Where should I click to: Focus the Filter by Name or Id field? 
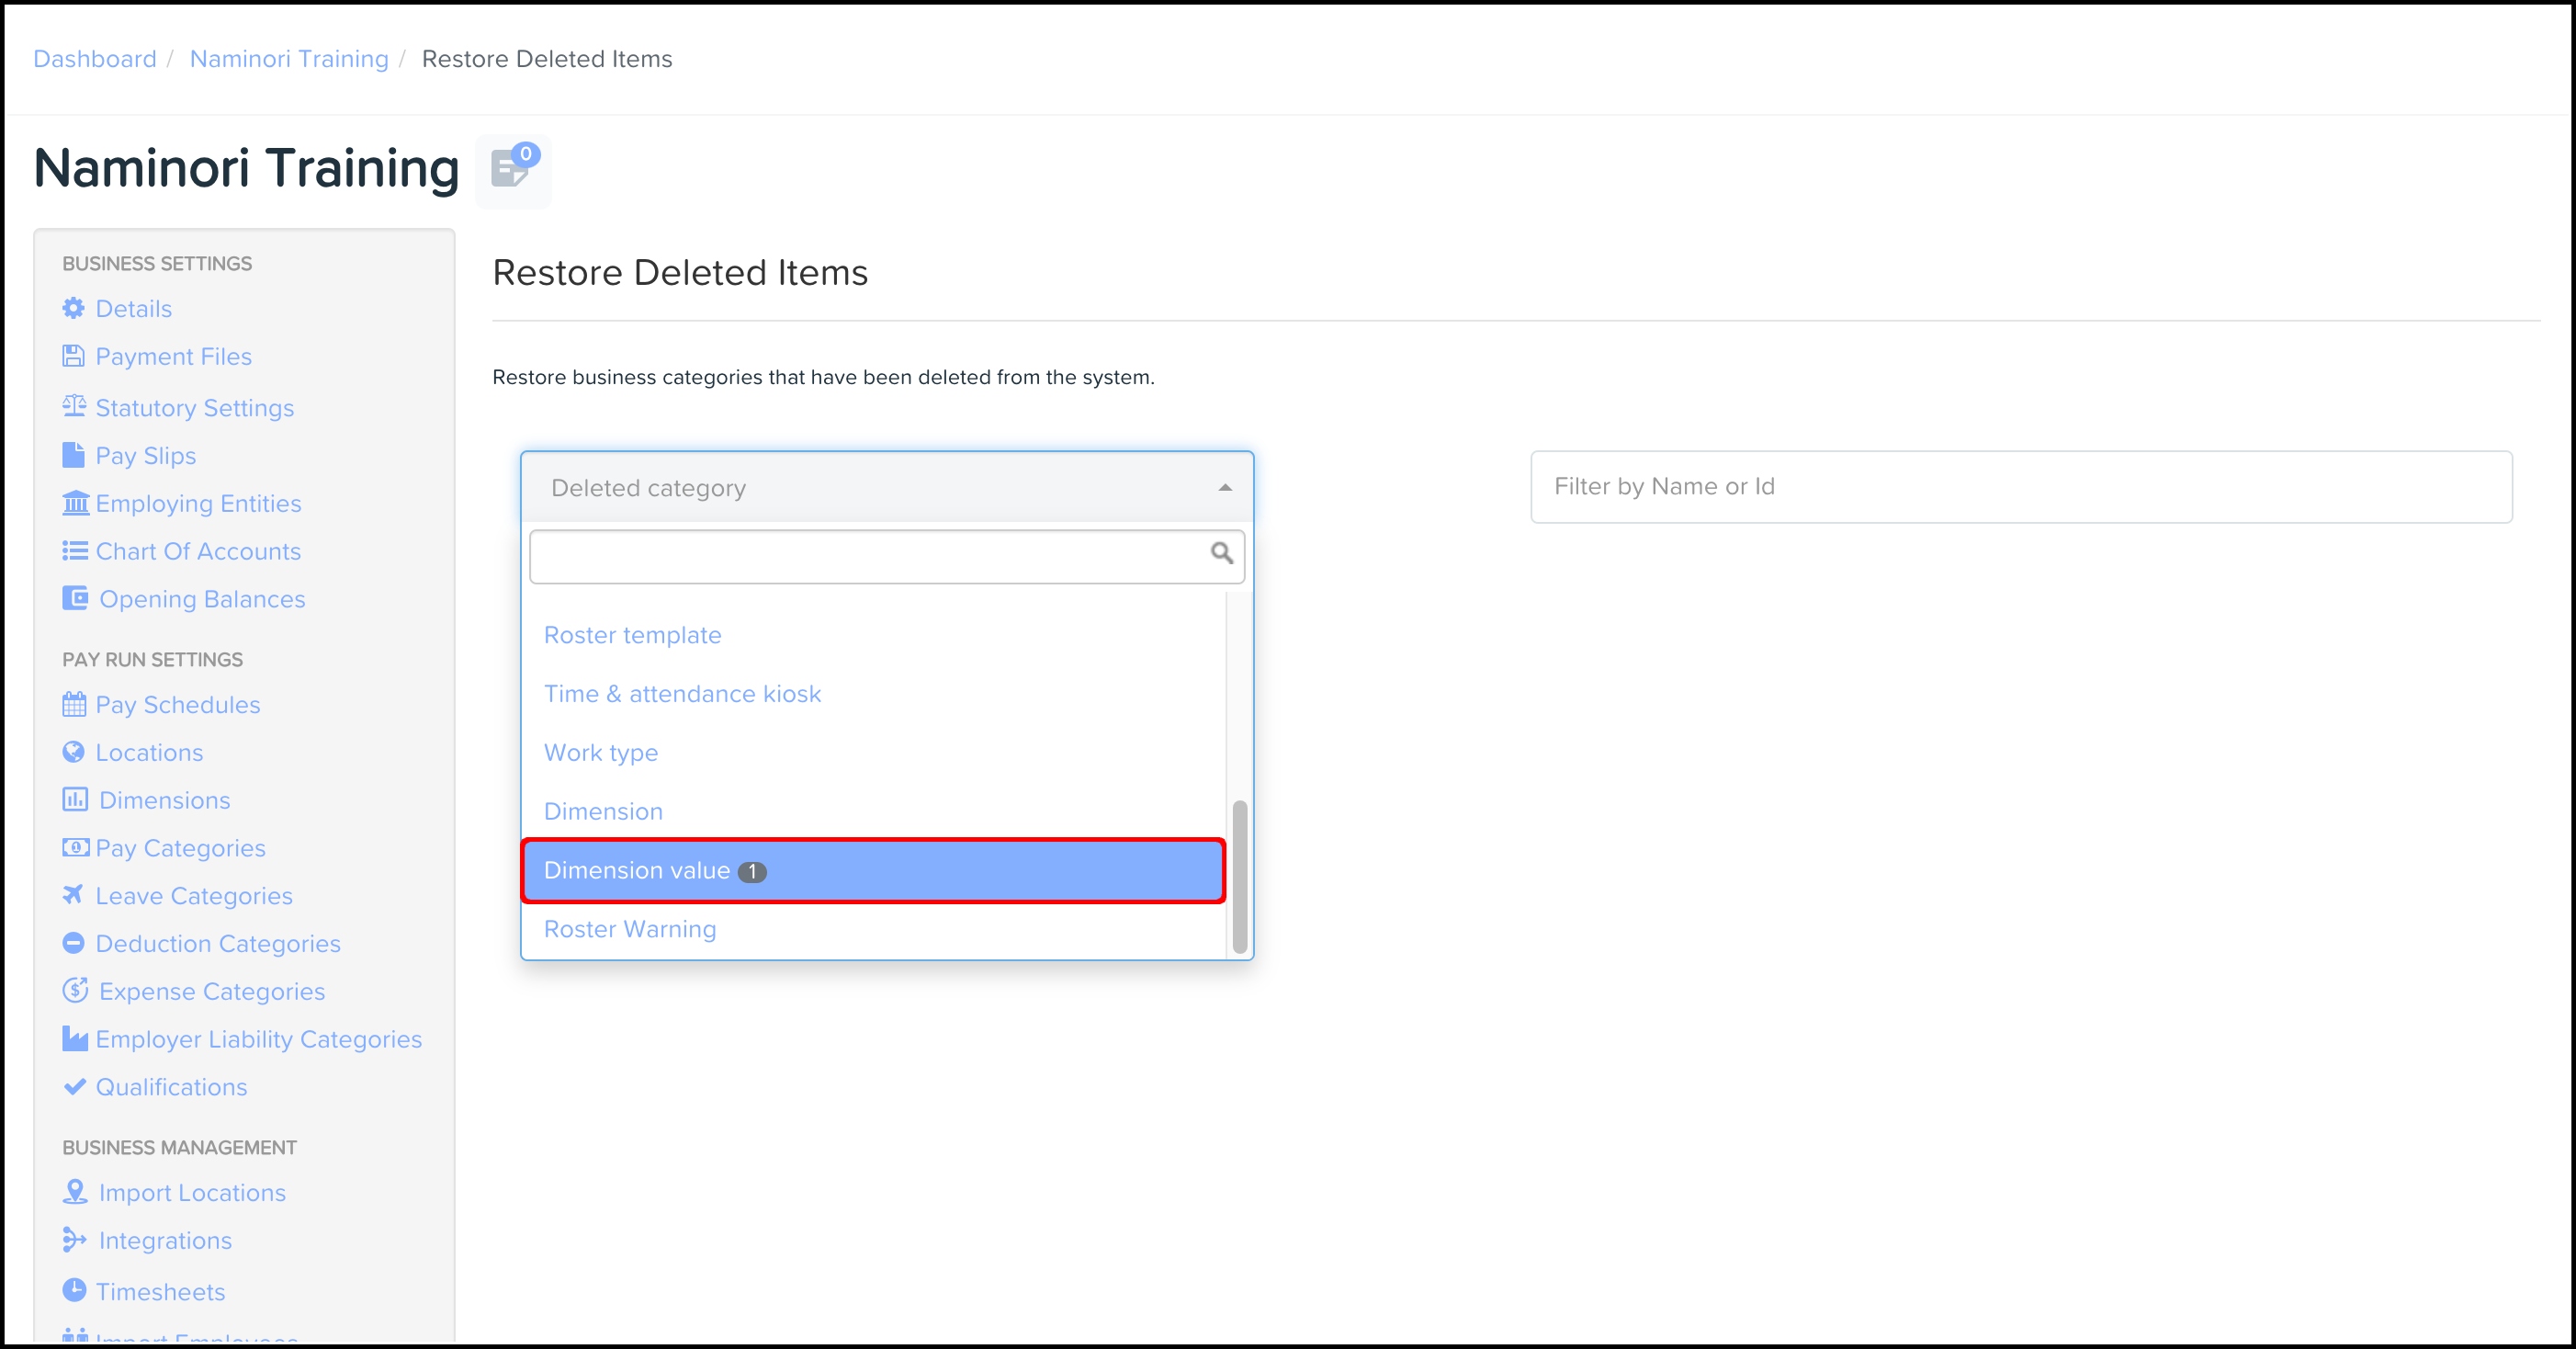[x=2020, y=487]
